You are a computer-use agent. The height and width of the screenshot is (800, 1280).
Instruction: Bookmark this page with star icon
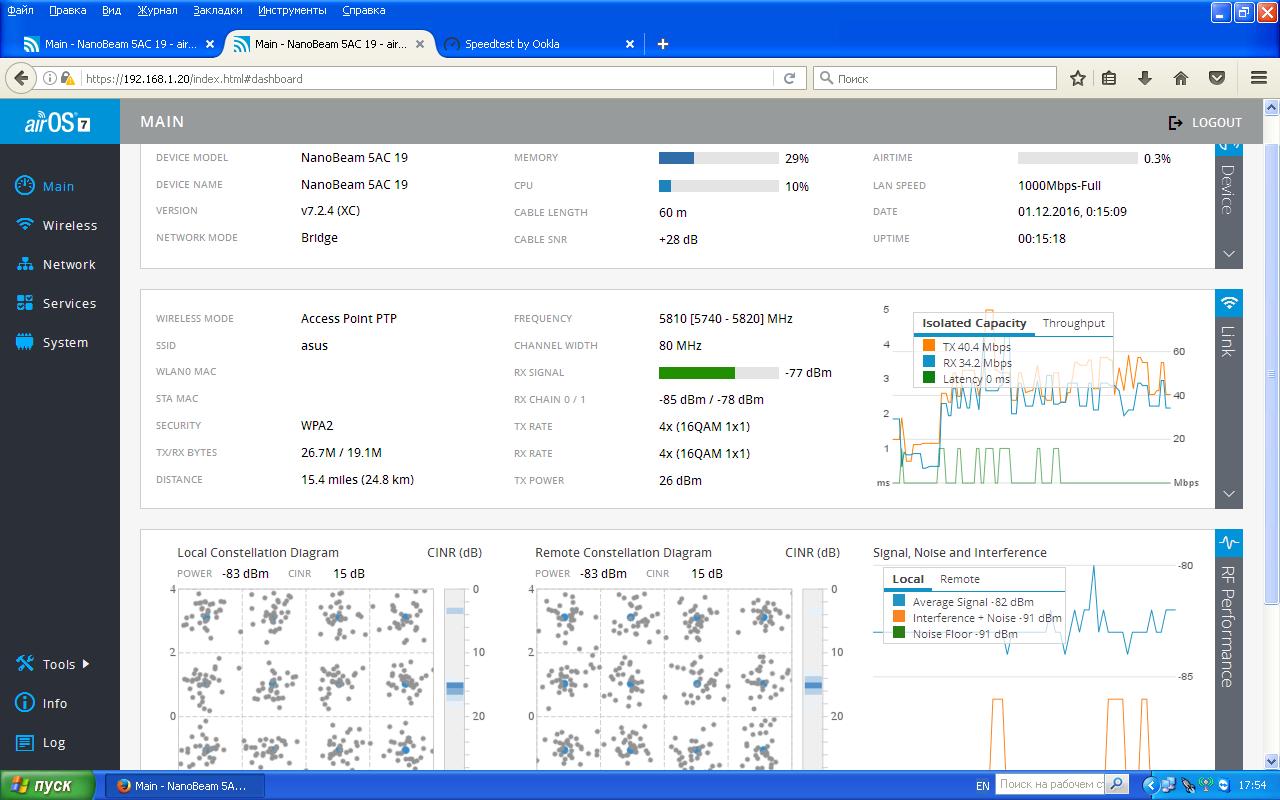pos(1078,78)
